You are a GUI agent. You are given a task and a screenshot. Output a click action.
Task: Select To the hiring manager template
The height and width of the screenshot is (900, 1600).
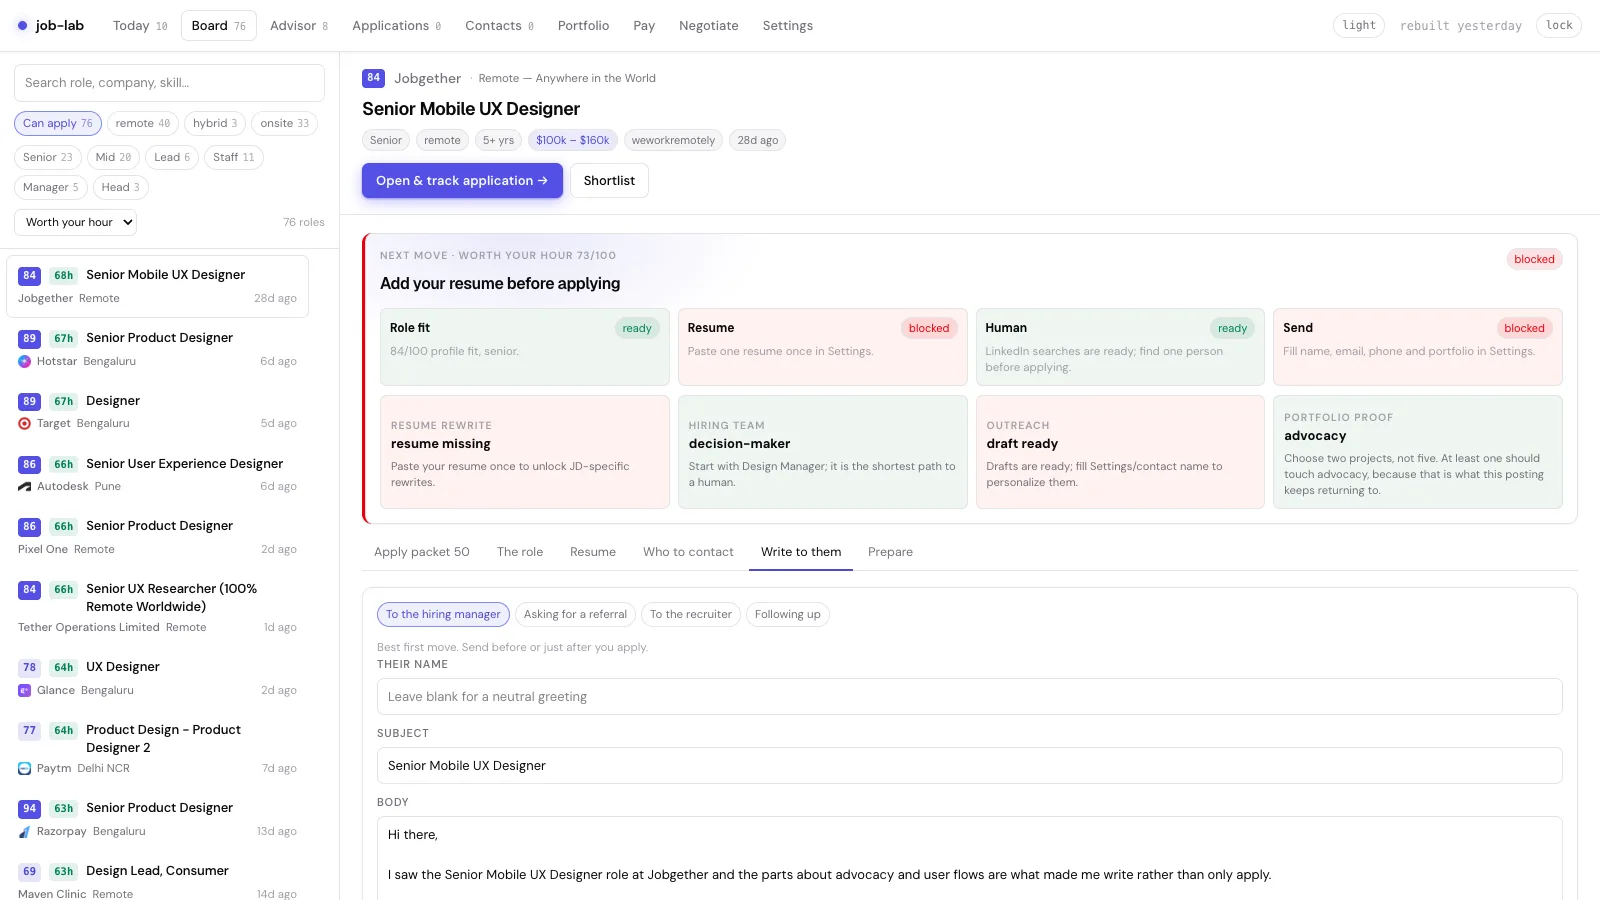tap(443, 615)
